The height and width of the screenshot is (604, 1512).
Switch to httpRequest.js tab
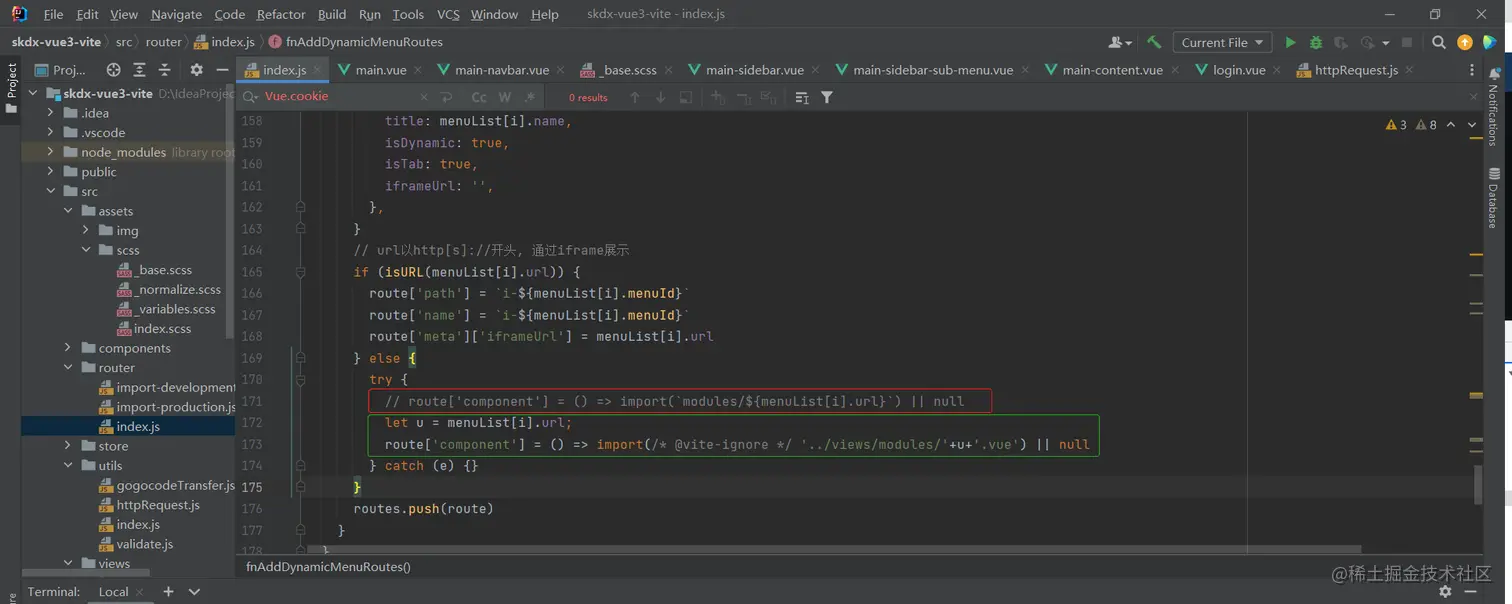[1355, 70]
